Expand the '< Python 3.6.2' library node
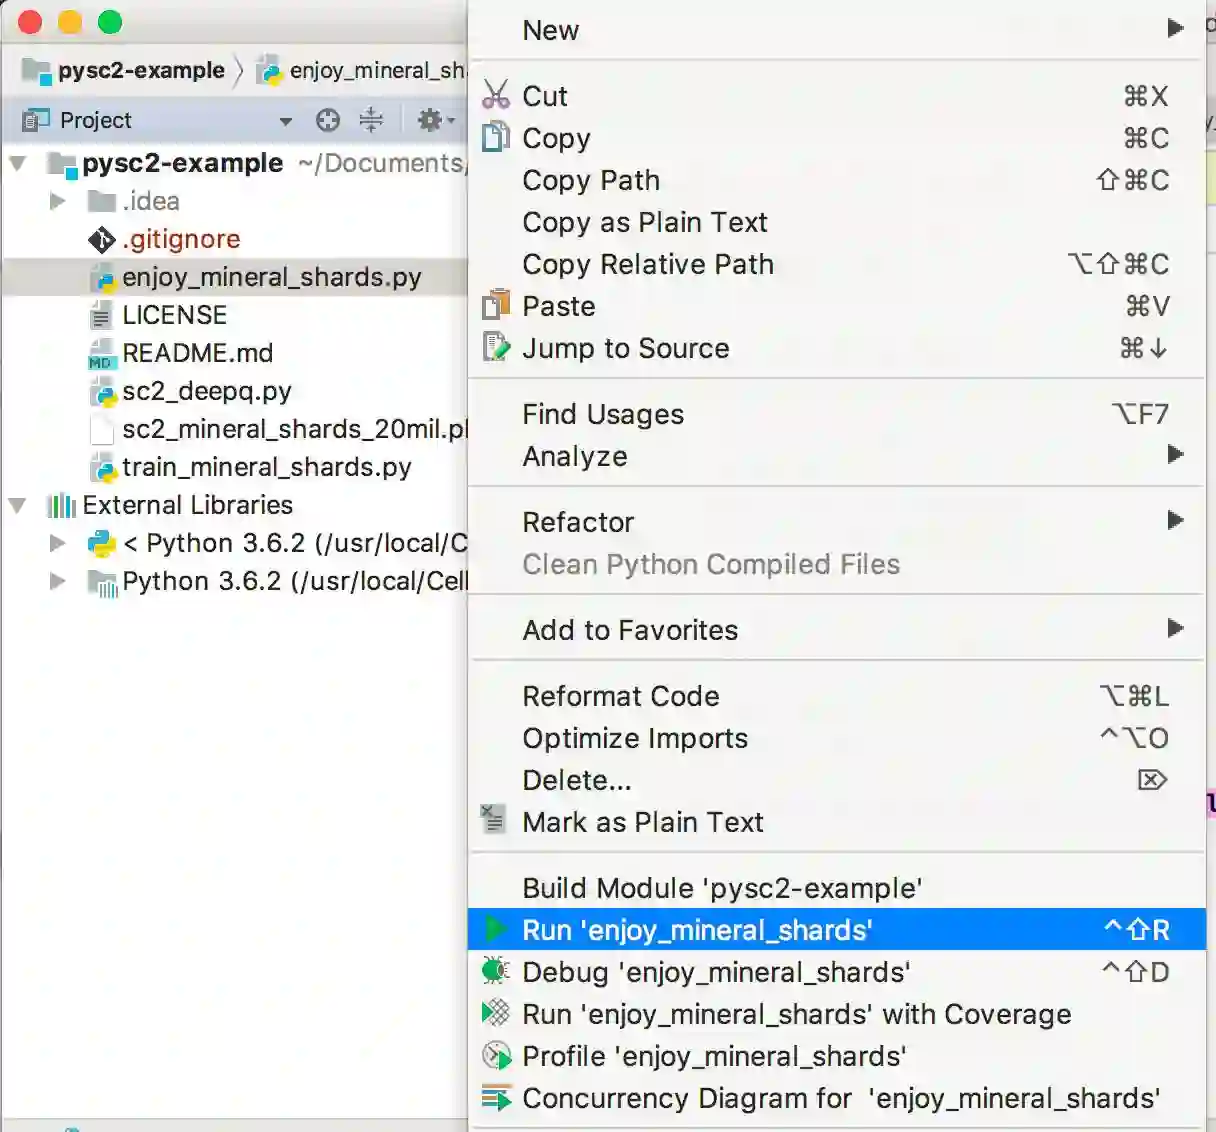Image resolution: width=1216 pixels, height=1132 pixels. pyautogui.click(x=58, y=543)
